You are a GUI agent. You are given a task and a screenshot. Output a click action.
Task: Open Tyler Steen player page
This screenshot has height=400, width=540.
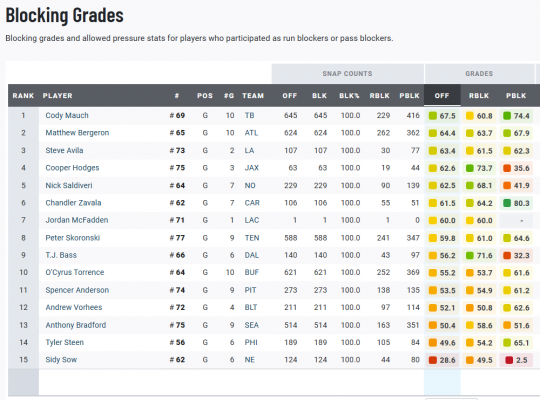pyautogui.click(x=64, y=342)
